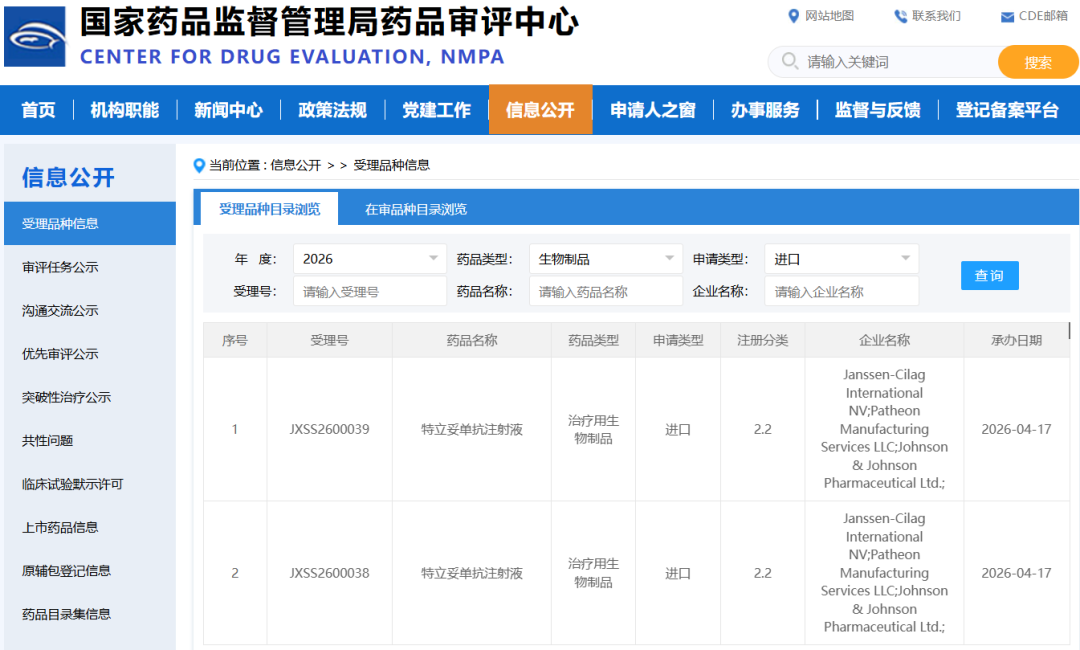This screenshot has height=650, width=1080.
Task: Click the 受理号 input field
Action: coord(370,291)
